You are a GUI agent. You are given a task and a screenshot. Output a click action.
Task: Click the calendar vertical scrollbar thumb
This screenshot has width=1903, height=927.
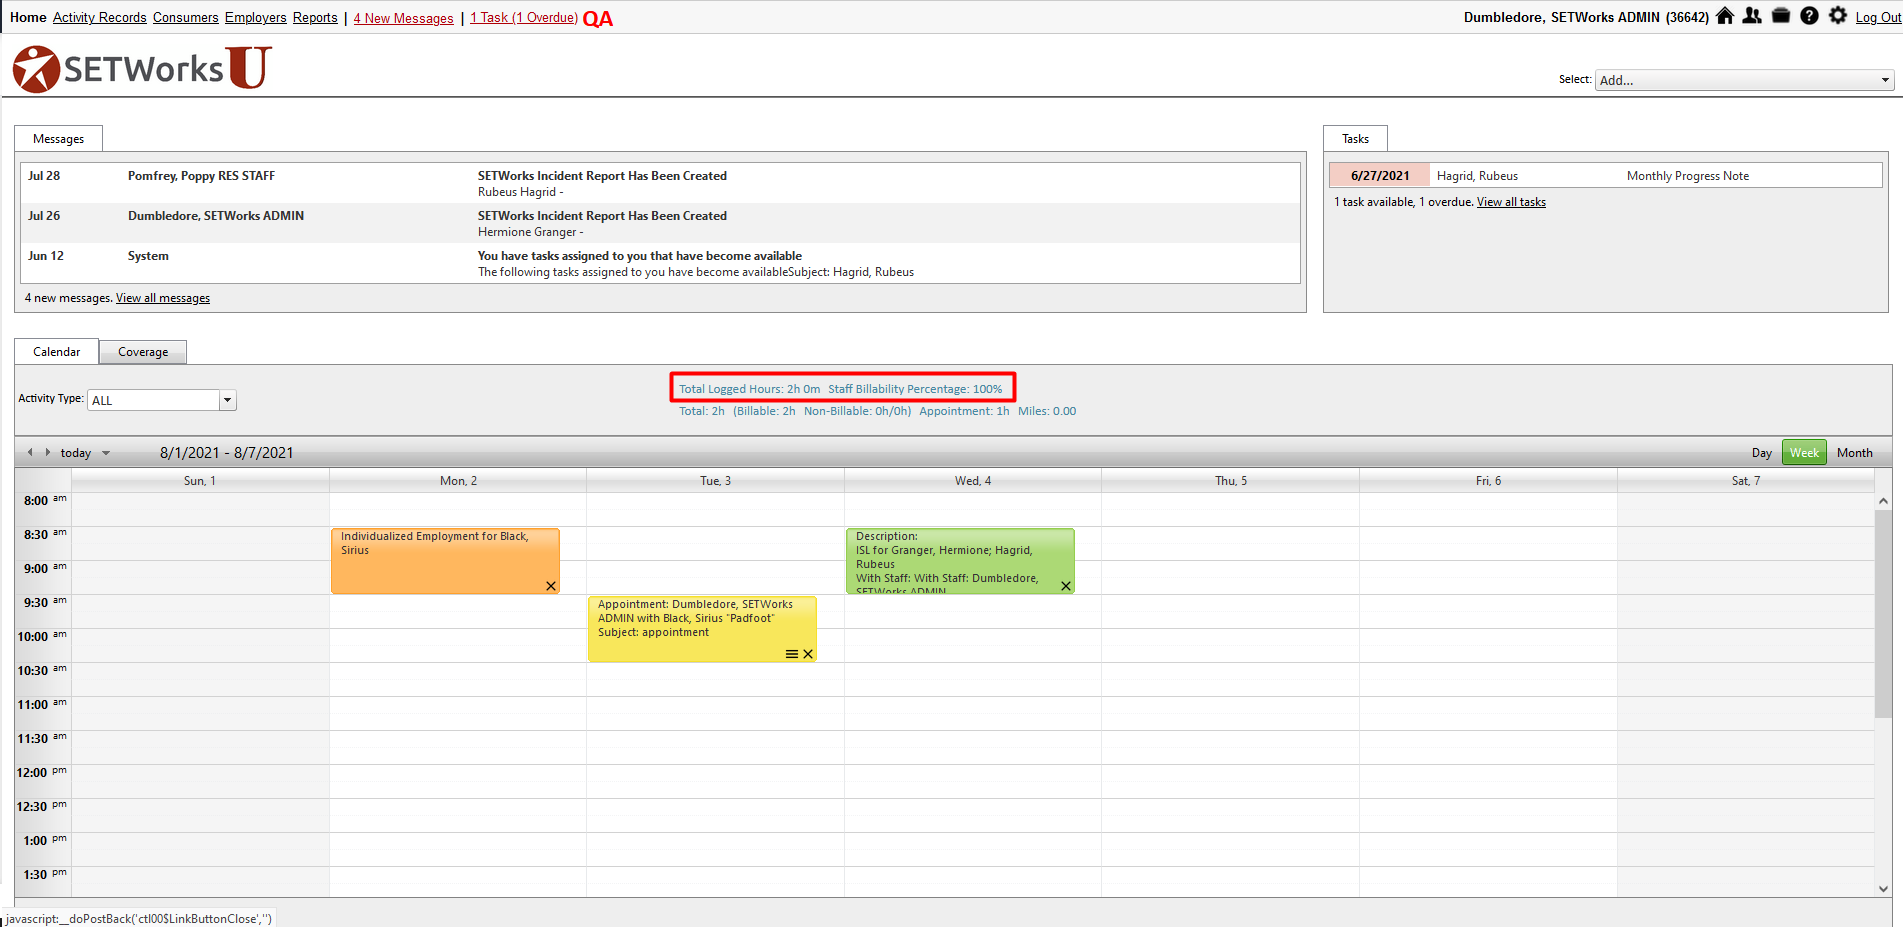click(1883, 615)
